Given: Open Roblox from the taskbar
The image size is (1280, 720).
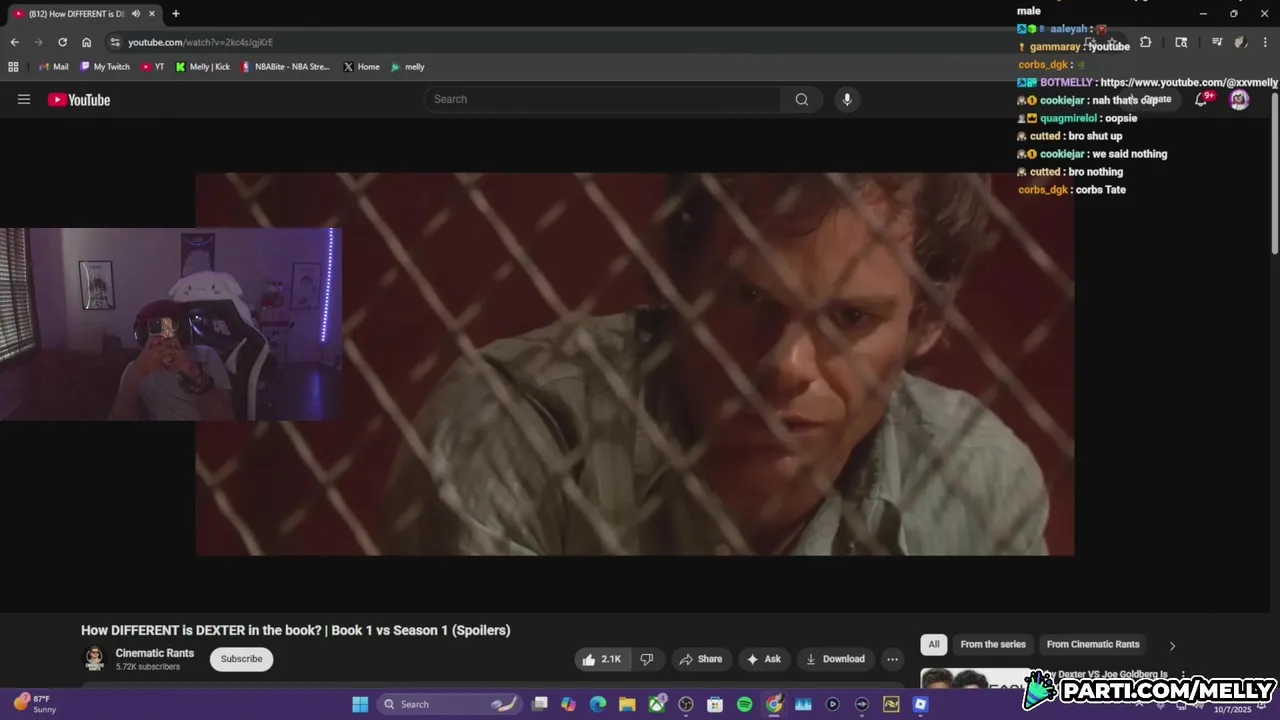Looking at the screenshot, I should click(x=920, y=704).
